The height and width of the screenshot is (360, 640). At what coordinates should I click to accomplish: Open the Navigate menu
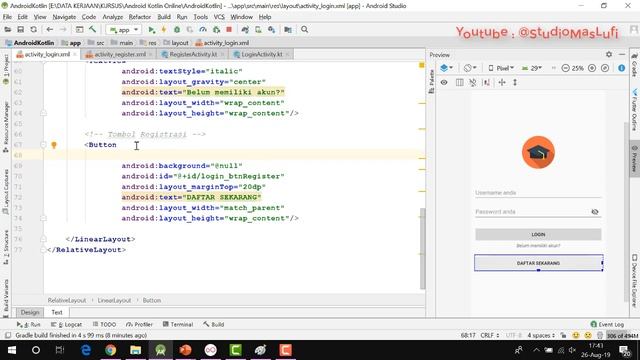tap(64, 17)
